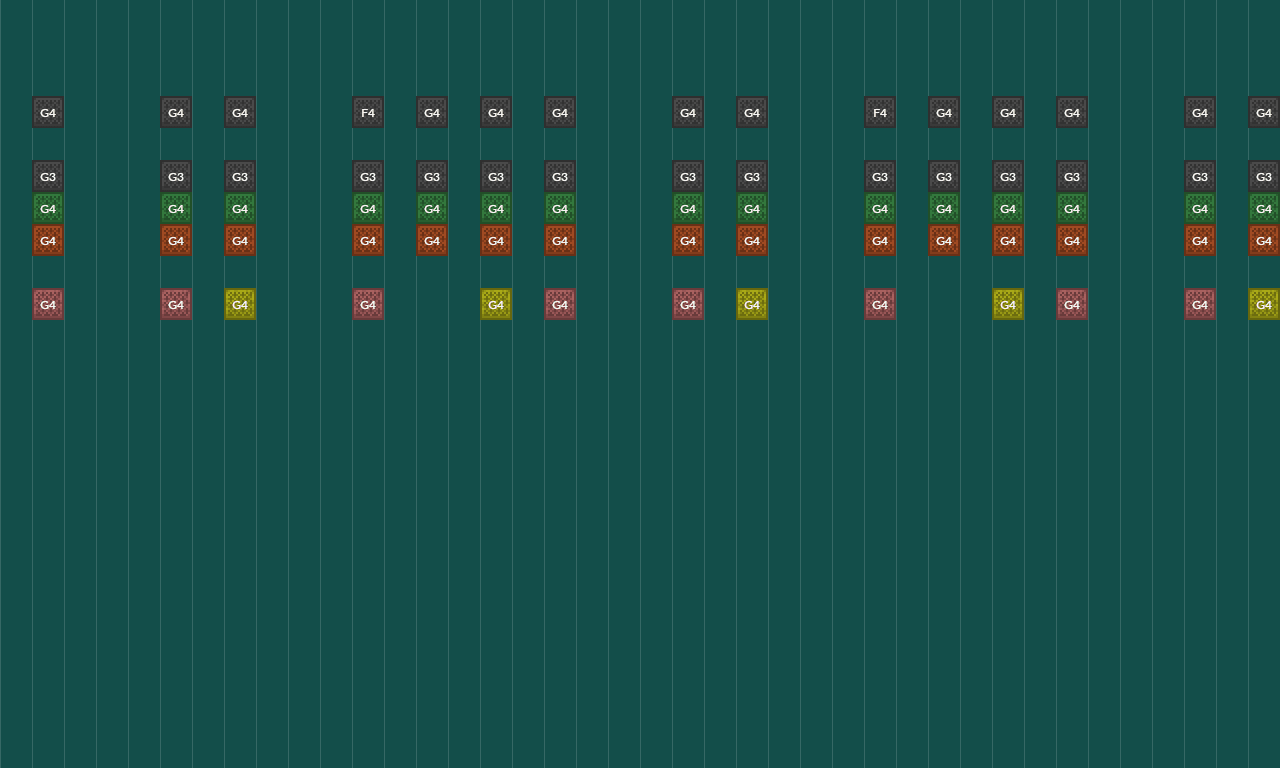Select green G4 note under the first F4

[368, 208]
